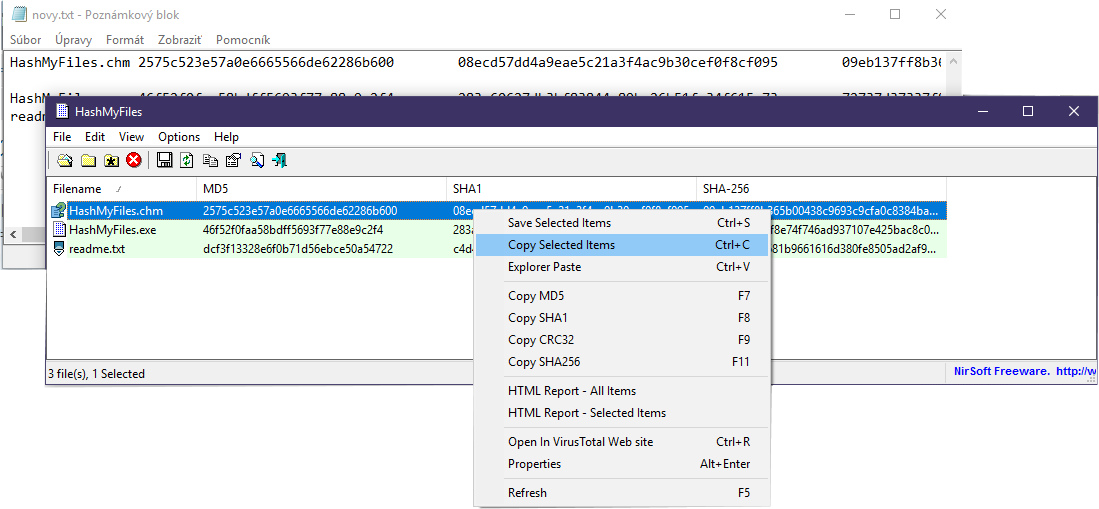The height and width of the screenshot is (509, 1099).
Task: Choose Copy MD5 from context menu
Action: [622, 296]
